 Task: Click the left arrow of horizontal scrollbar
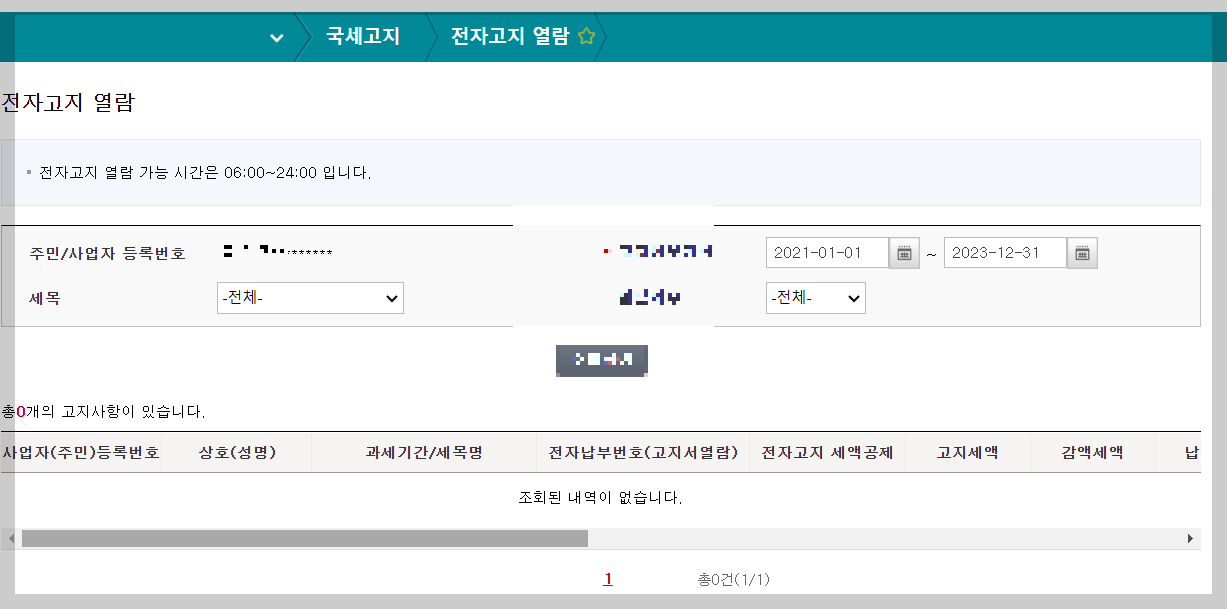point(9,538)
